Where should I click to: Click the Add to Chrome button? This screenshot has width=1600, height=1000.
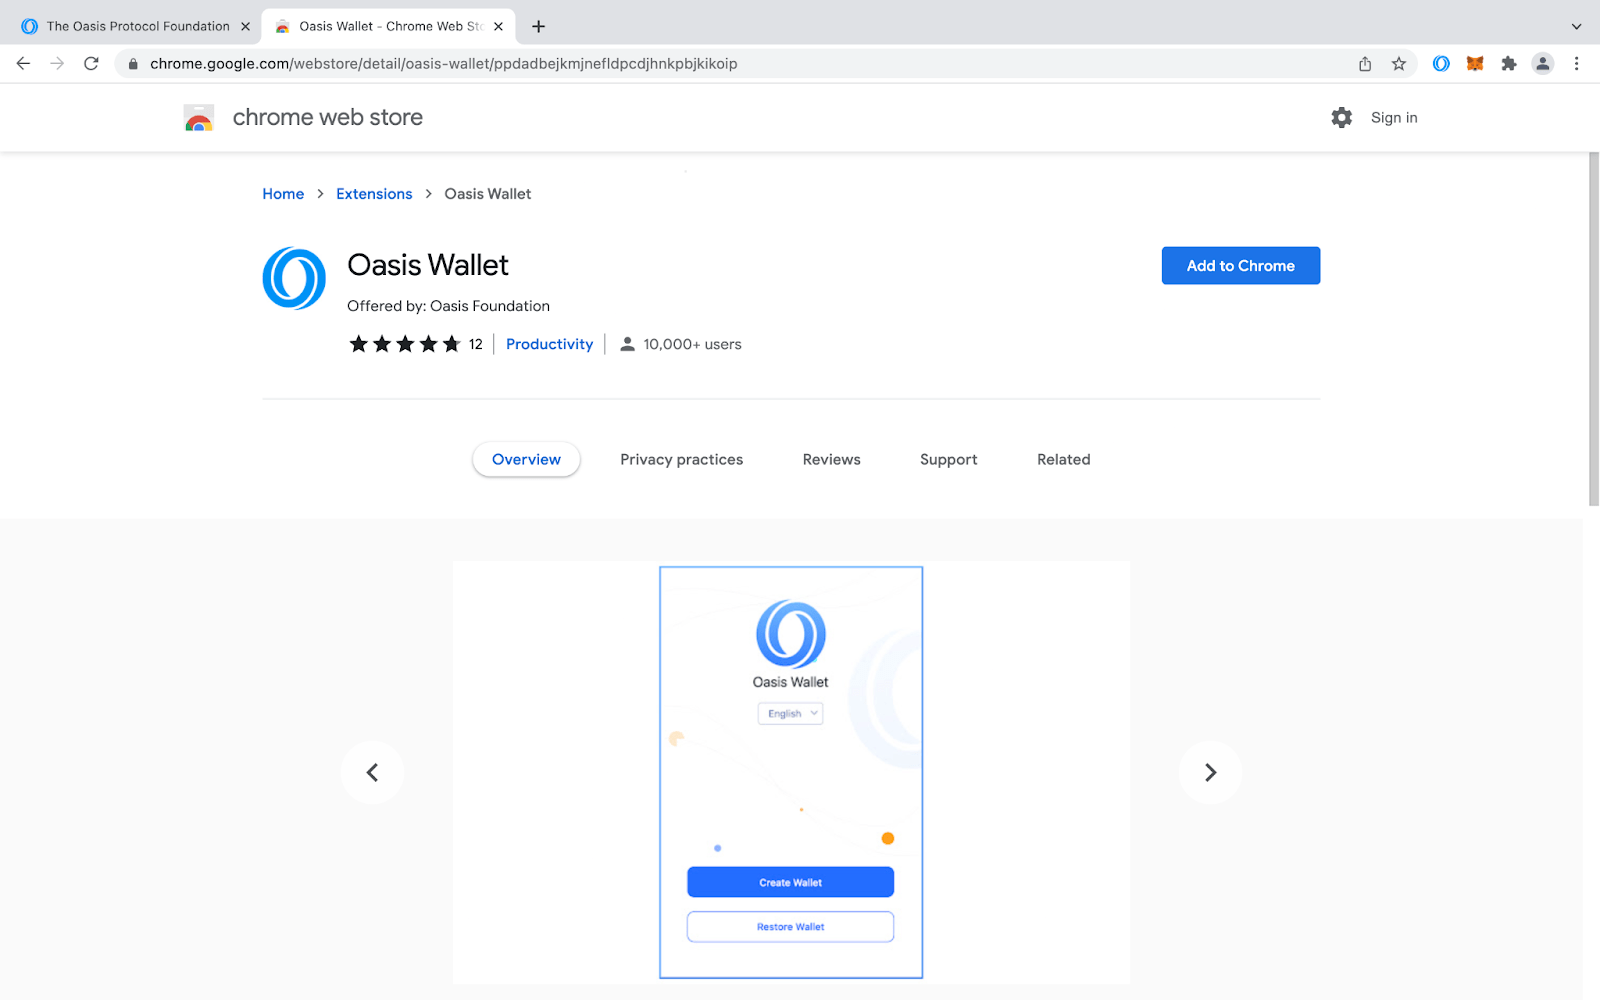(x=1240, y=265)
